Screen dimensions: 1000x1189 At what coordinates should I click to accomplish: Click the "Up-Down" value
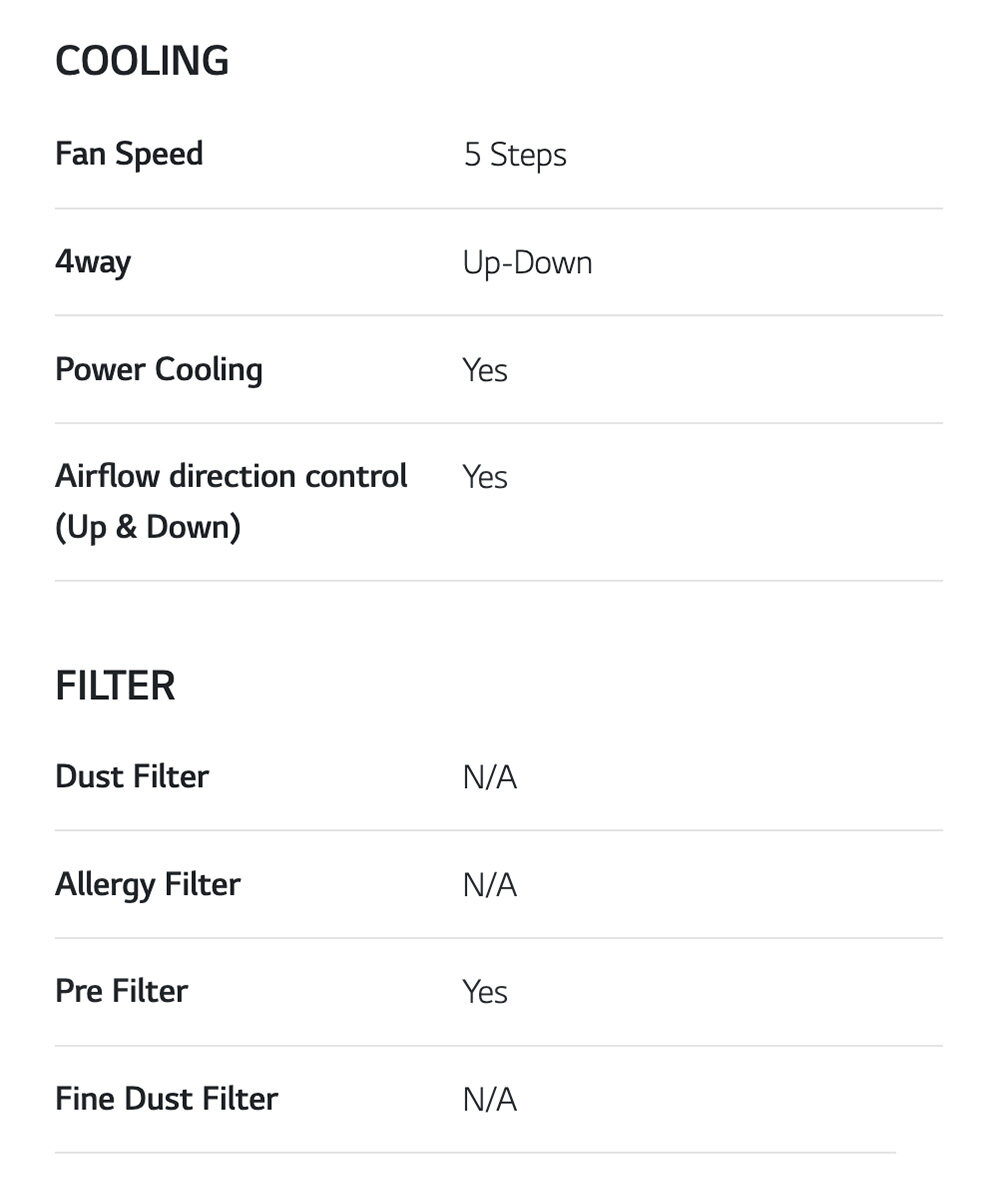coord(527,263)
